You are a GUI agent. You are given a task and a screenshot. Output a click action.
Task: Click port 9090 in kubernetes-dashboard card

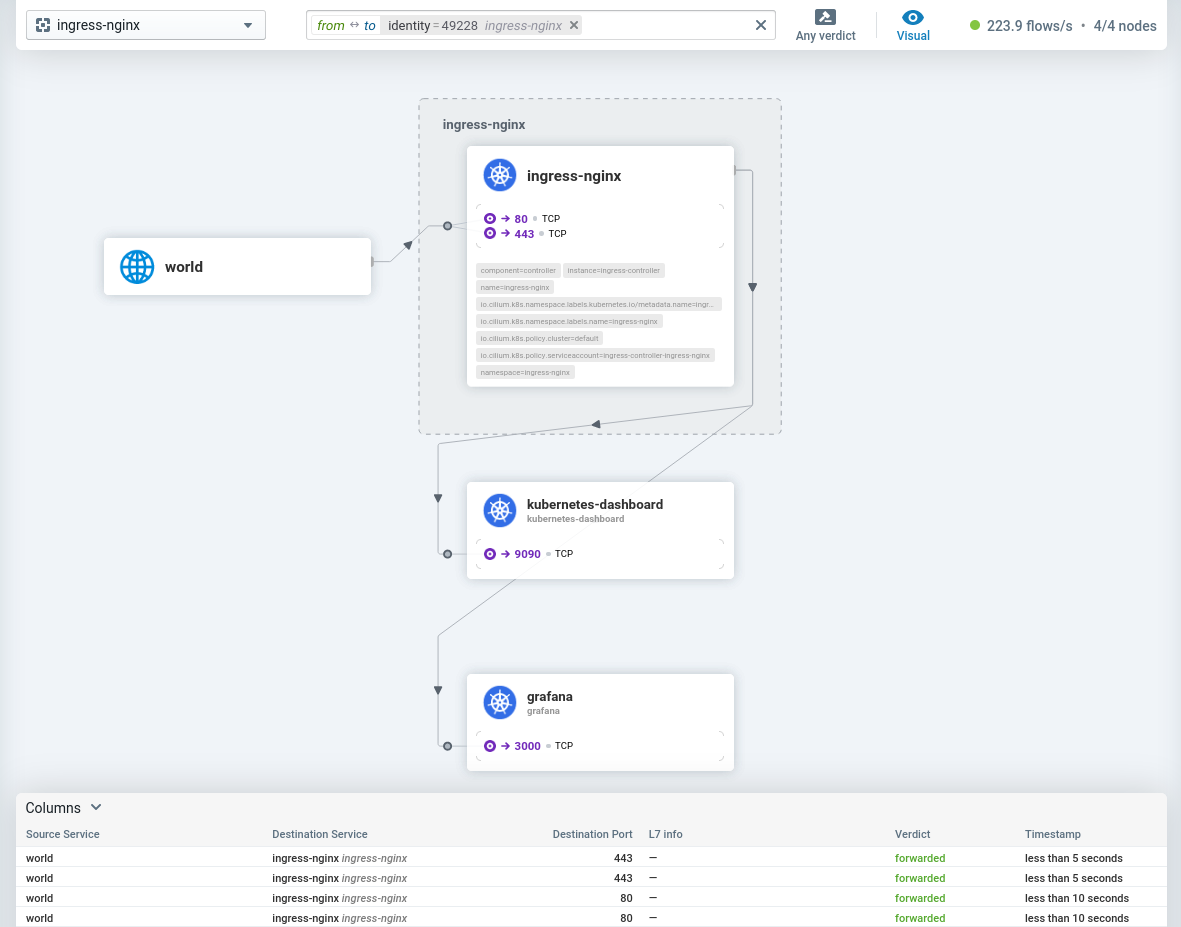coord(527,554)
